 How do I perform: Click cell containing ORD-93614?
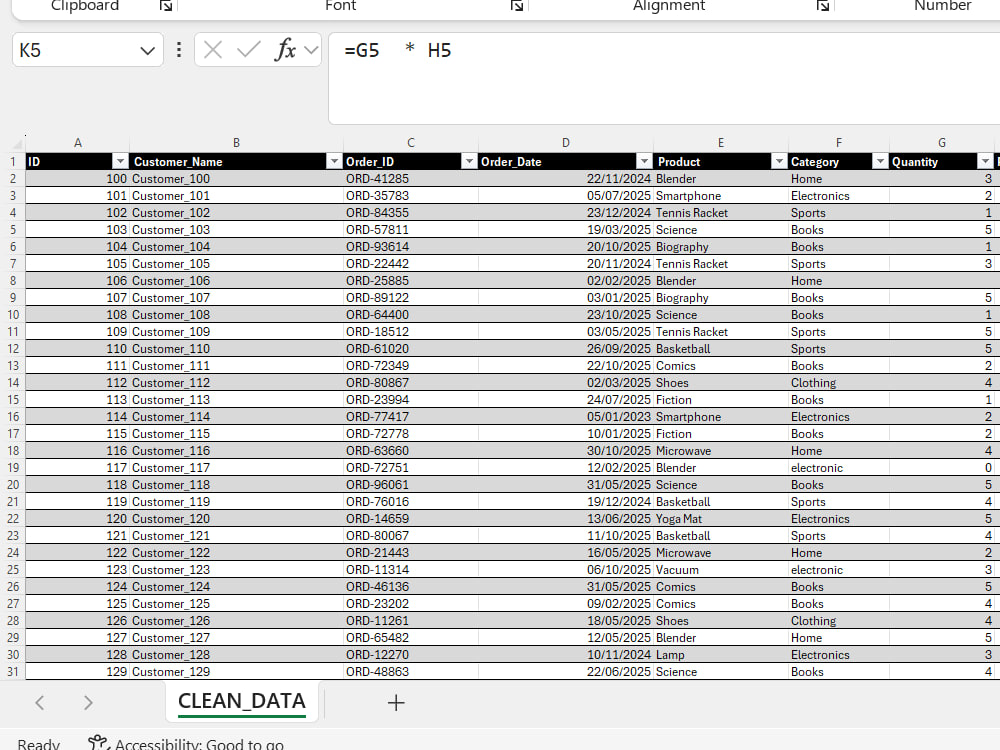411,247
